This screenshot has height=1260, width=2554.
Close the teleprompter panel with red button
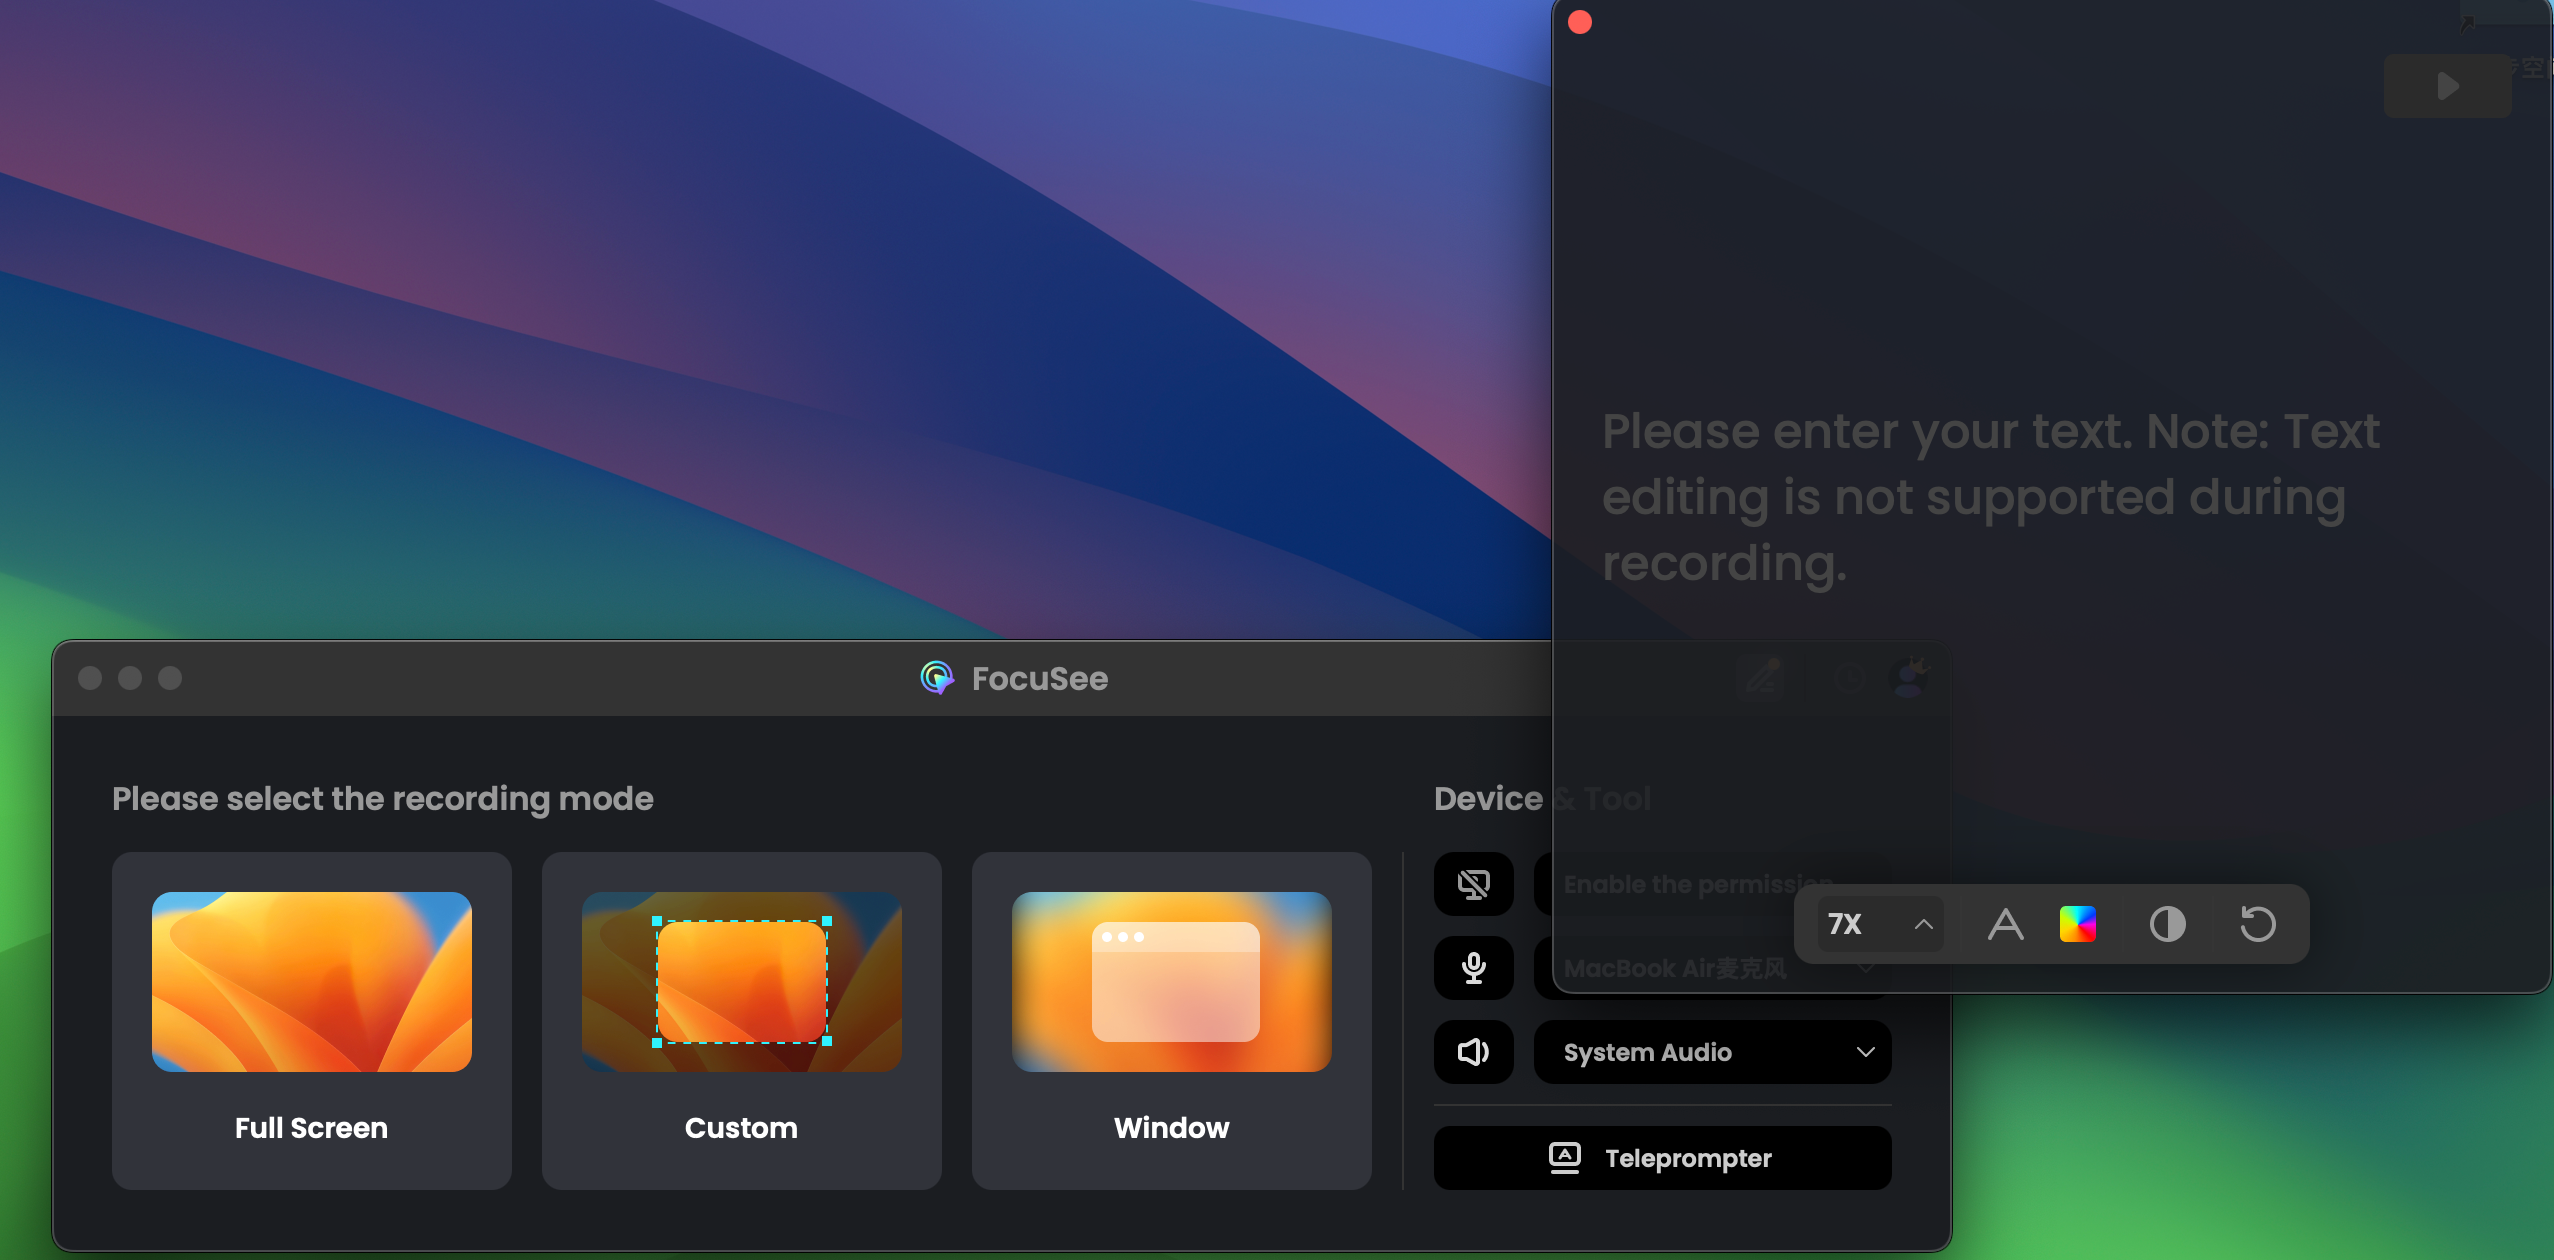click(1580, 22)
